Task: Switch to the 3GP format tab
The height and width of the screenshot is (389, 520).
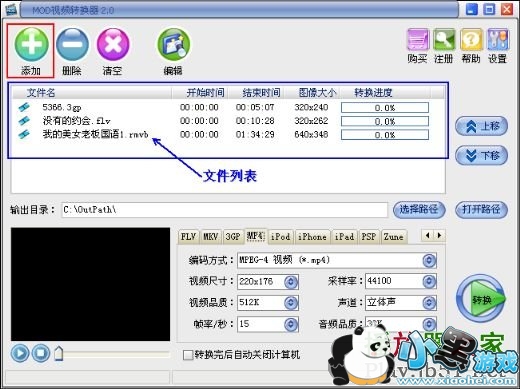Action: point(233,237)
